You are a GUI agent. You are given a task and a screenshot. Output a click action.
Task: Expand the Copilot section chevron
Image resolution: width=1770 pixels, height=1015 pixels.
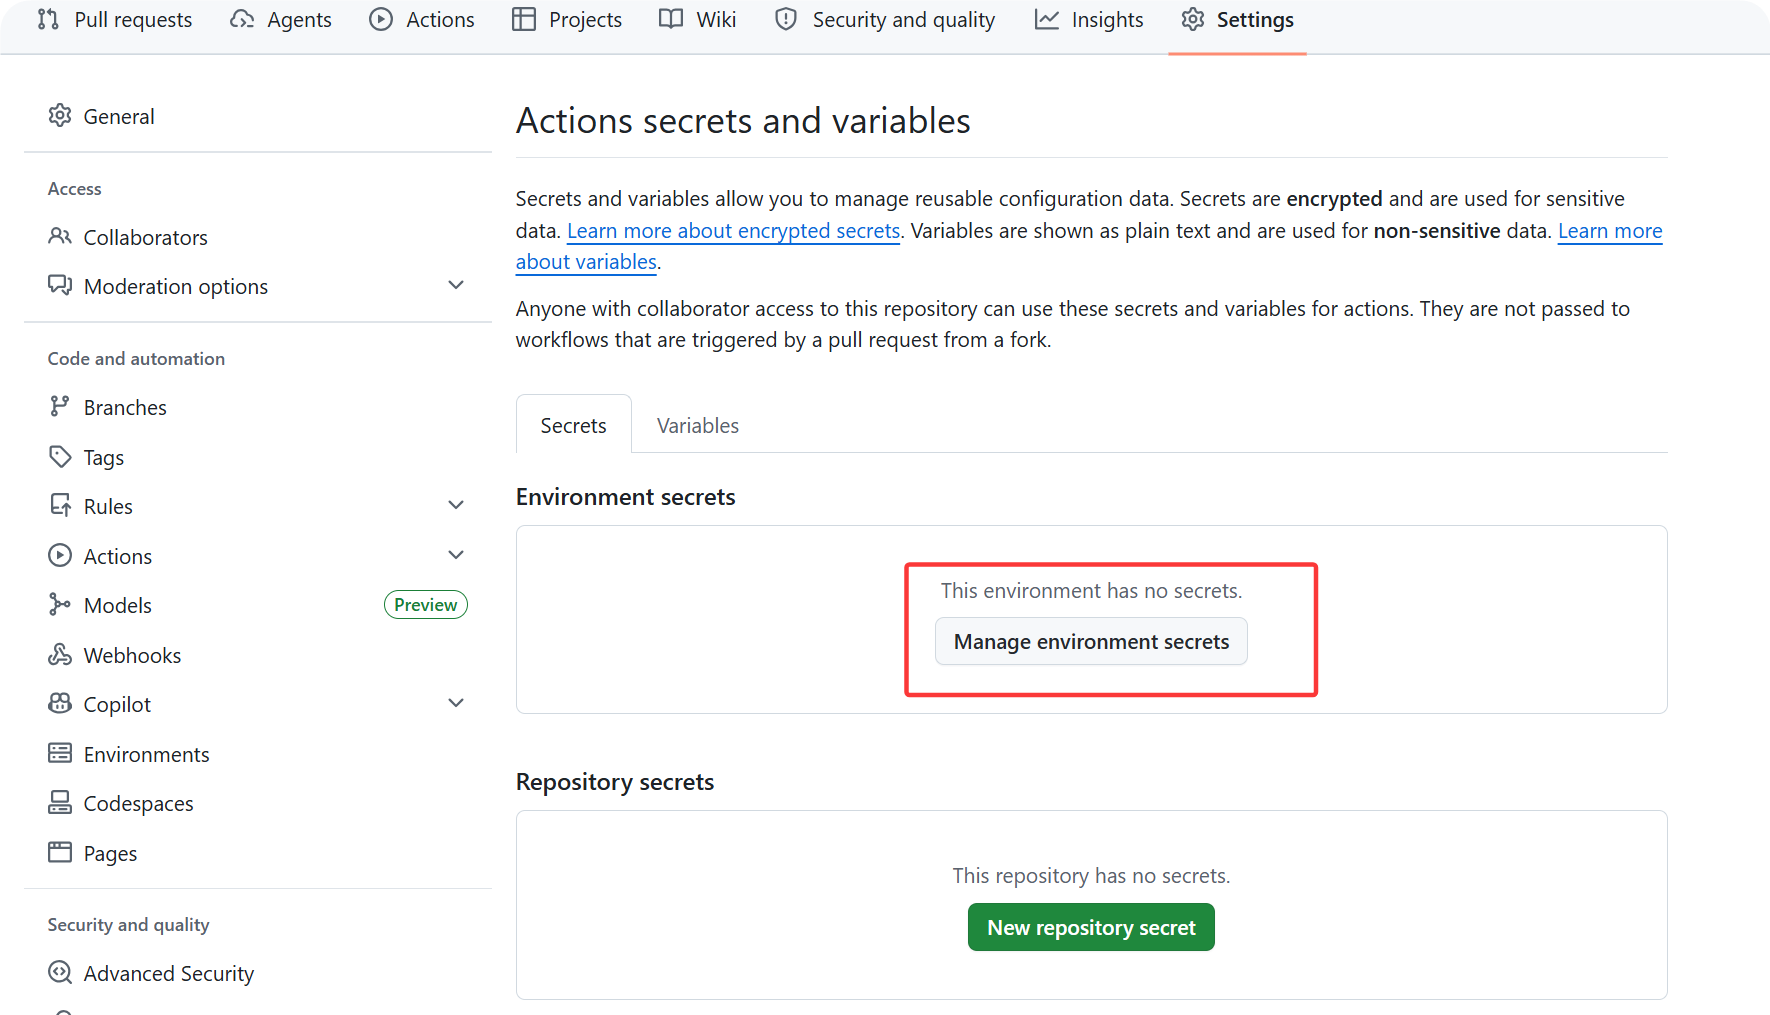point(456,704)
